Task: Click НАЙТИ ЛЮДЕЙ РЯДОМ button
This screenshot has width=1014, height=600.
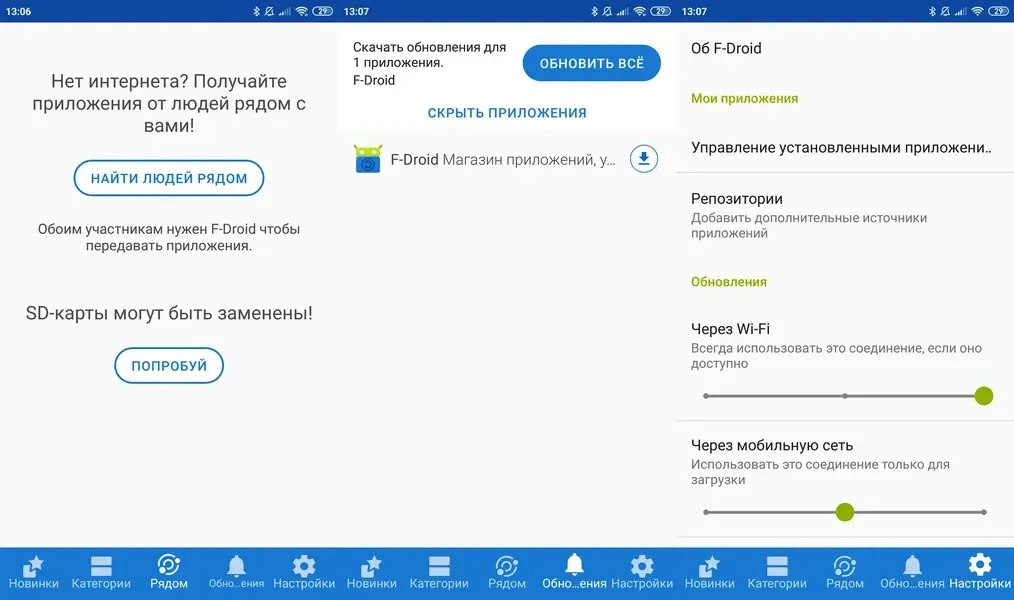Action: (169, 178)
